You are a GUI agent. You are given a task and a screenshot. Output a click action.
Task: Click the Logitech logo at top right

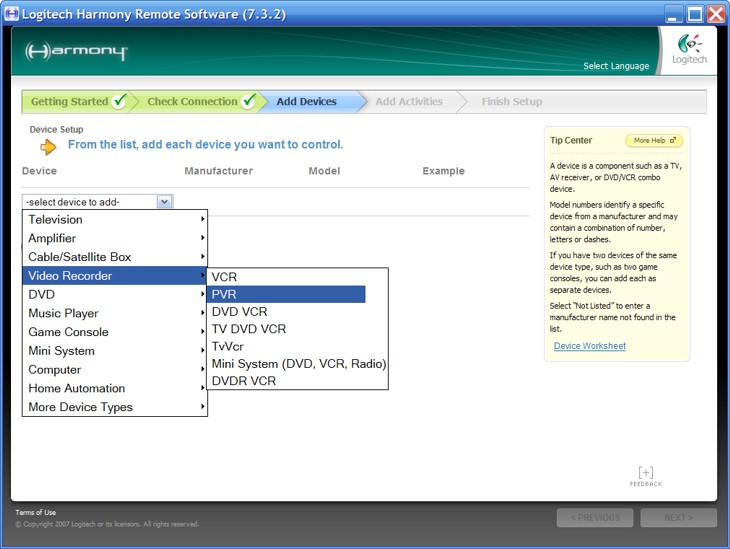689,49
